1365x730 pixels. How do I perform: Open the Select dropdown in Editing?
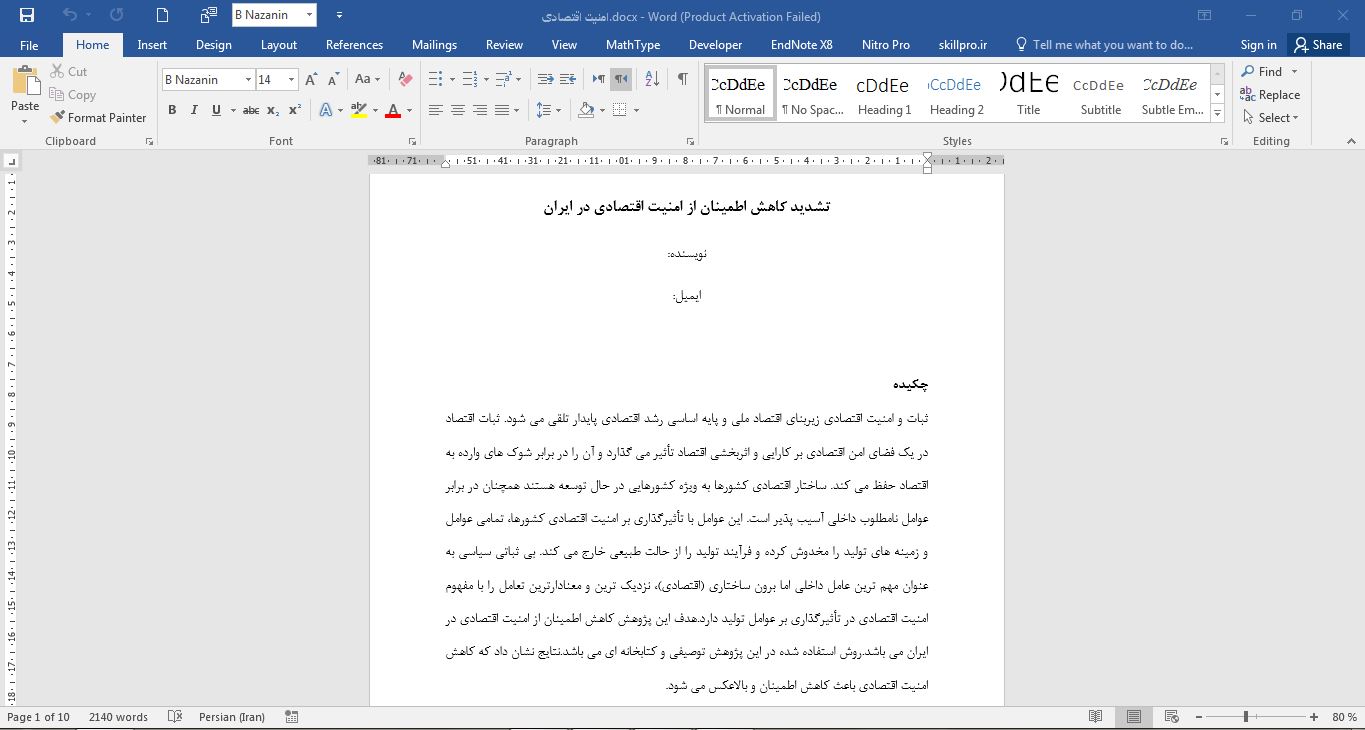(x=1271, y=118)
